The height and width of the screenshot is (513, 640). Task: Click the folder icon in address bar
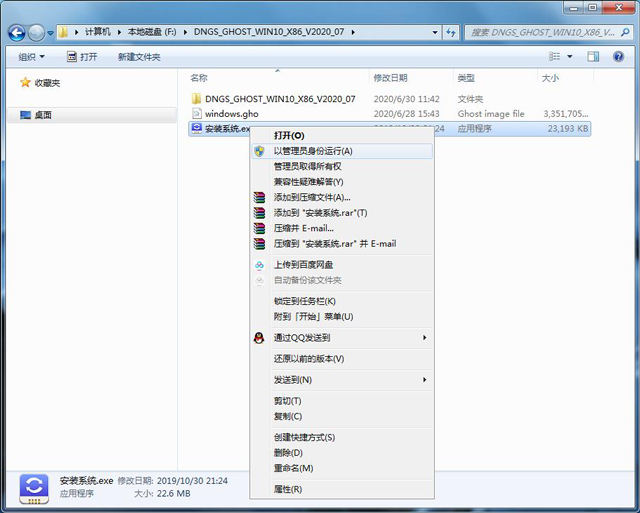coord(63,32)
